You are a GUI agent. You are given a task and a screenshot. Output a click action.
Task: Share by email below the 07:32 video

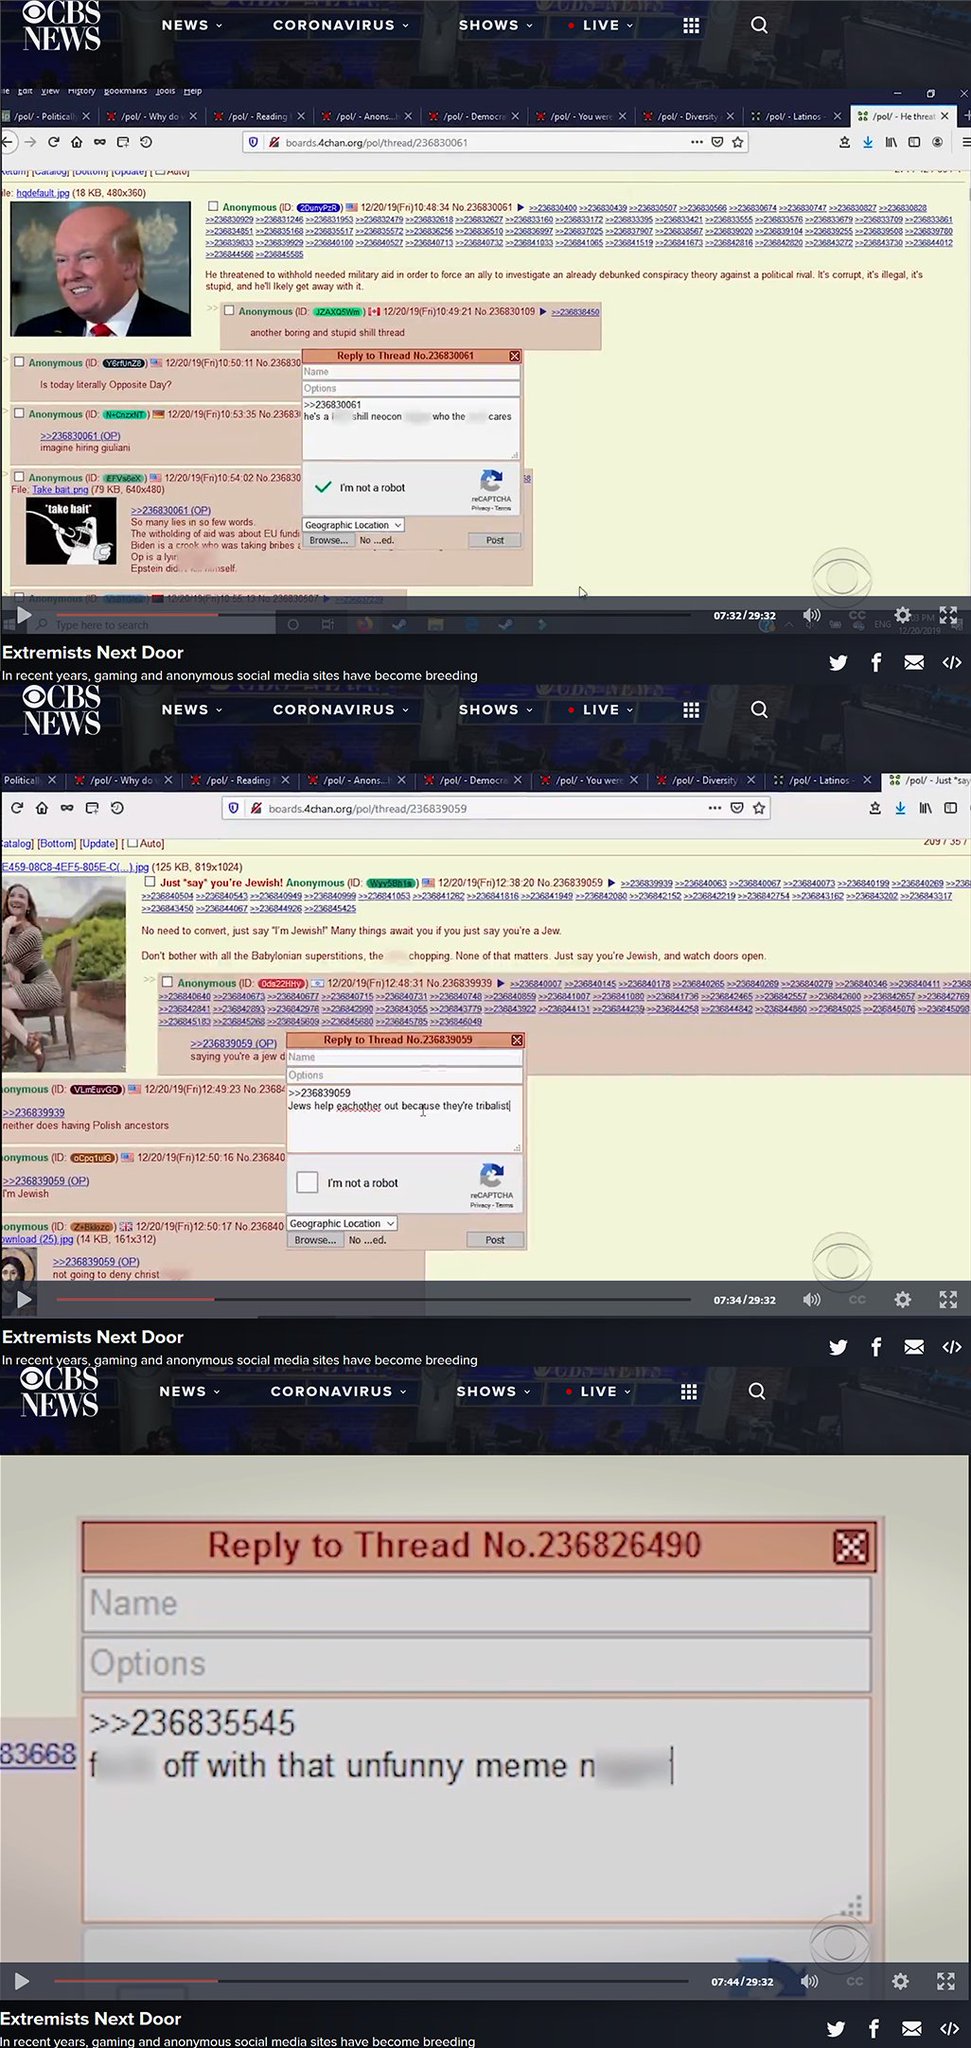point(914,662)
